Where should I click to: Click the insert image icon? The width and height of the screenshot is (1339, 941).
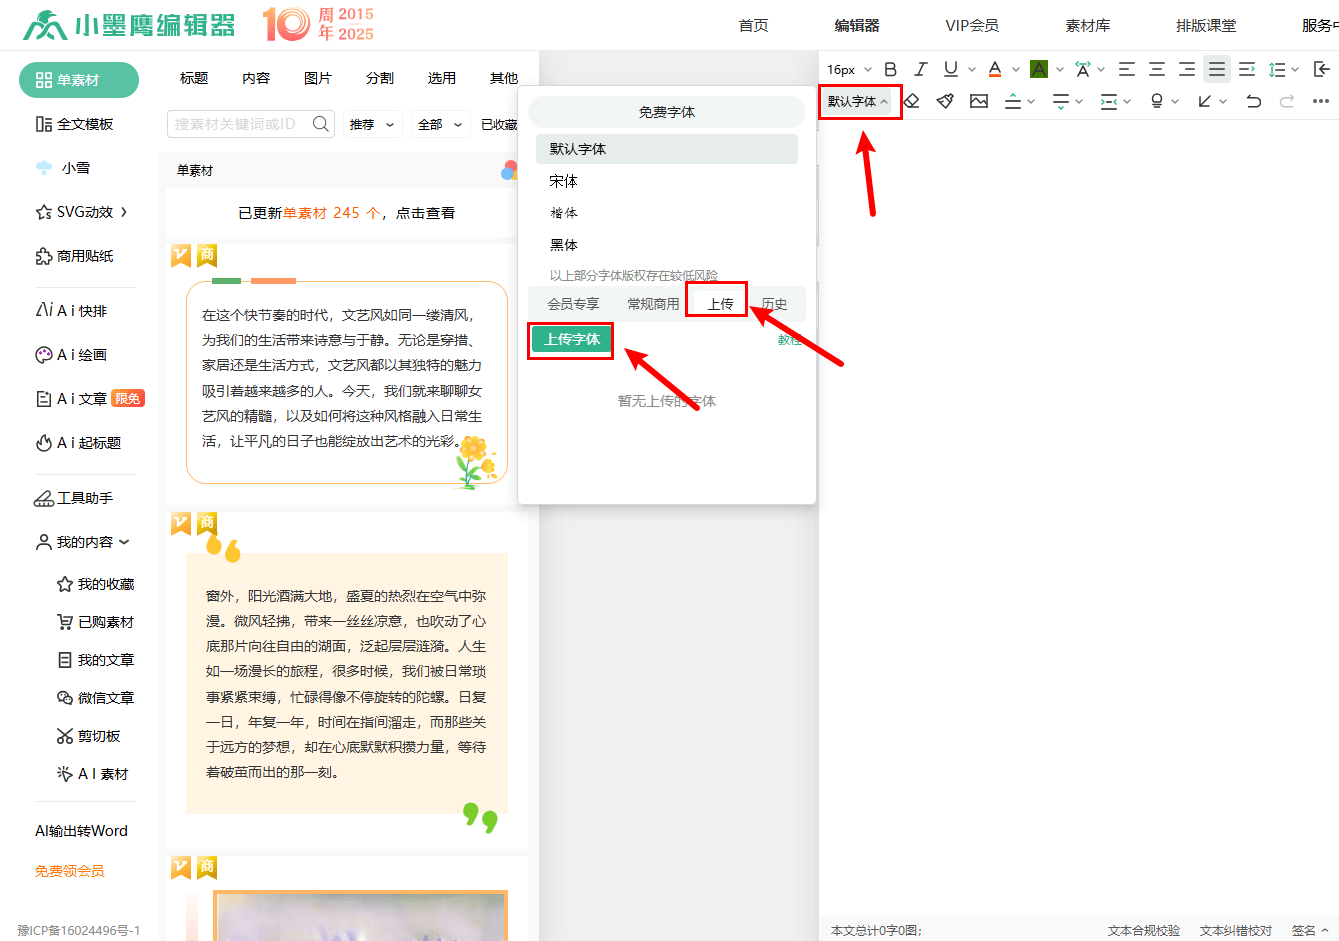(x=979, y=100)
